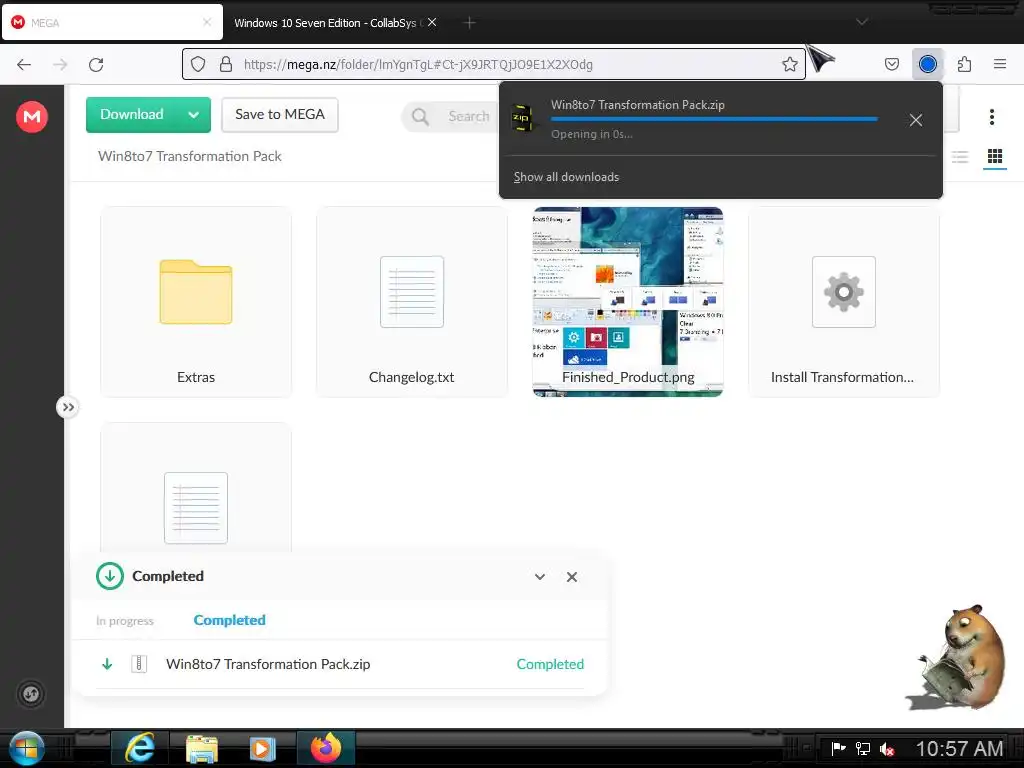Switch to the MEGA browser tab
The width and height of the screenshot is (1024, 768).
(x=112, y=22)
